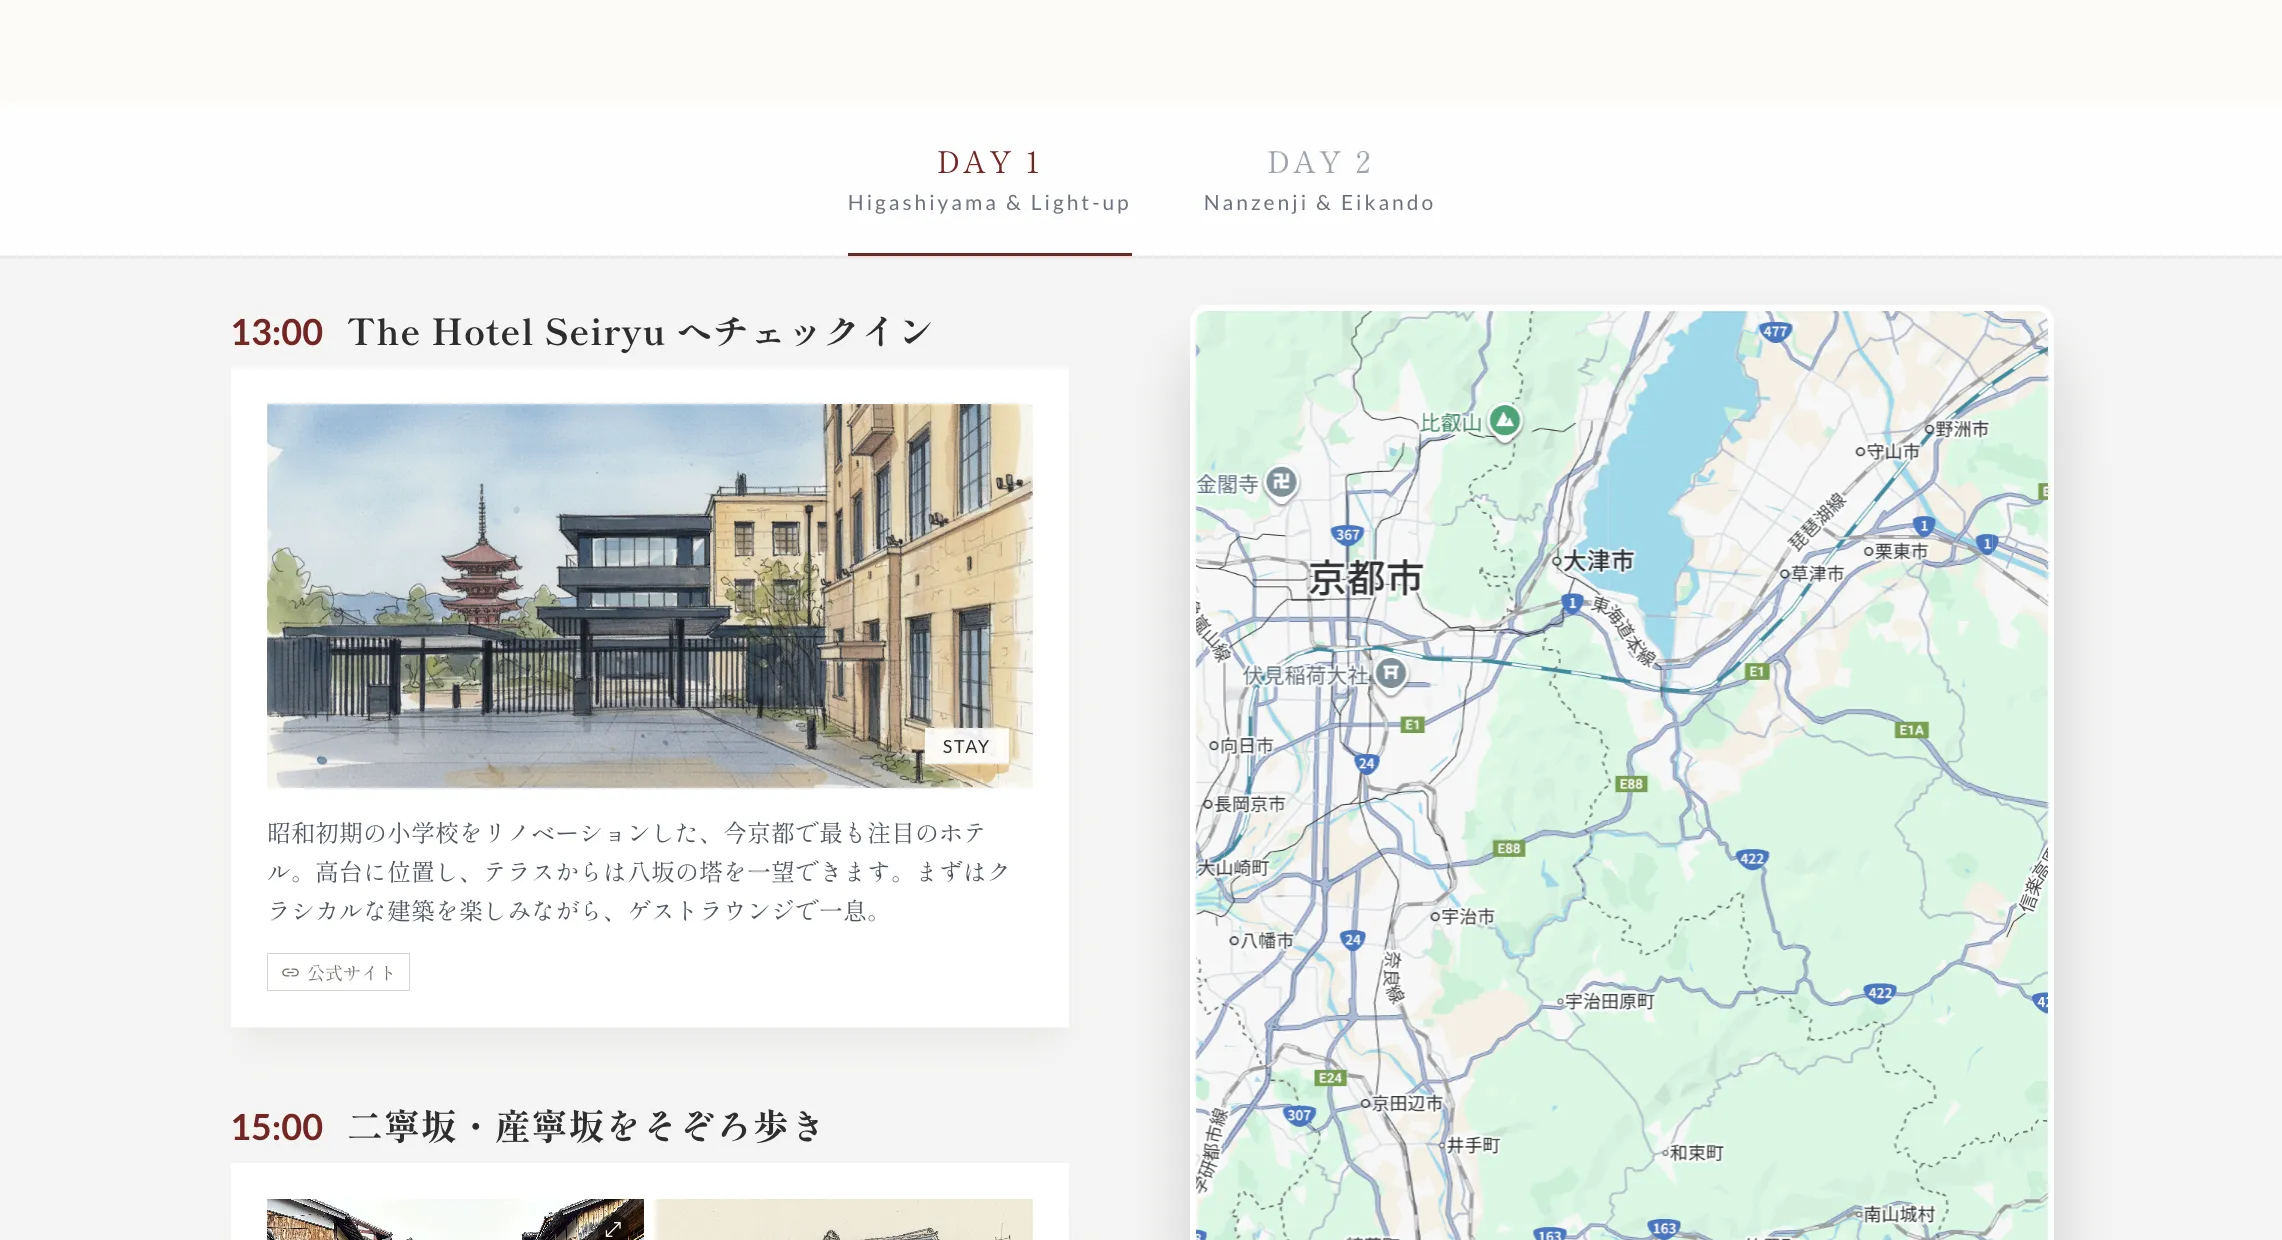The image size is (2282, 1240).
Task: Click the 15:00 二寧坂・産寧坂 heading
Action: [x=527, y=1127]
